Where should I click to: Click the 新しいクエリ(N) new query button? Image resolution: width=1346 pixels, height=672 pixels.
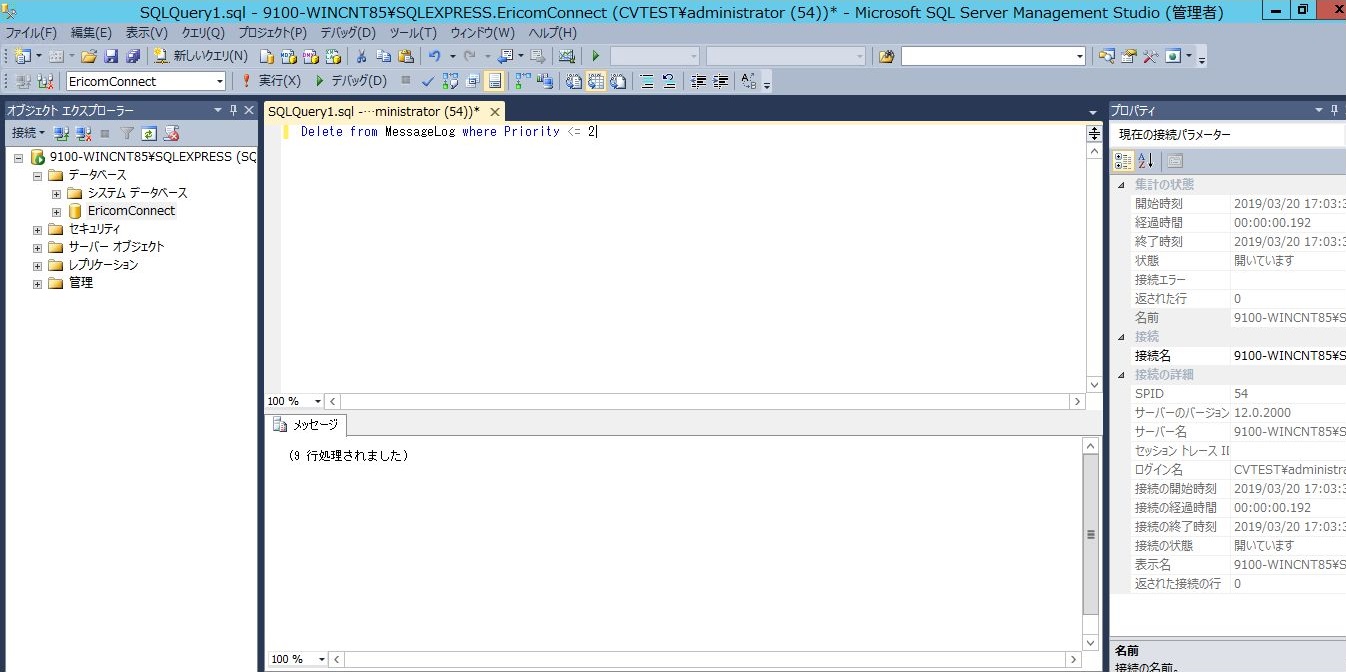pyautogui.click(x=200, y=56)
